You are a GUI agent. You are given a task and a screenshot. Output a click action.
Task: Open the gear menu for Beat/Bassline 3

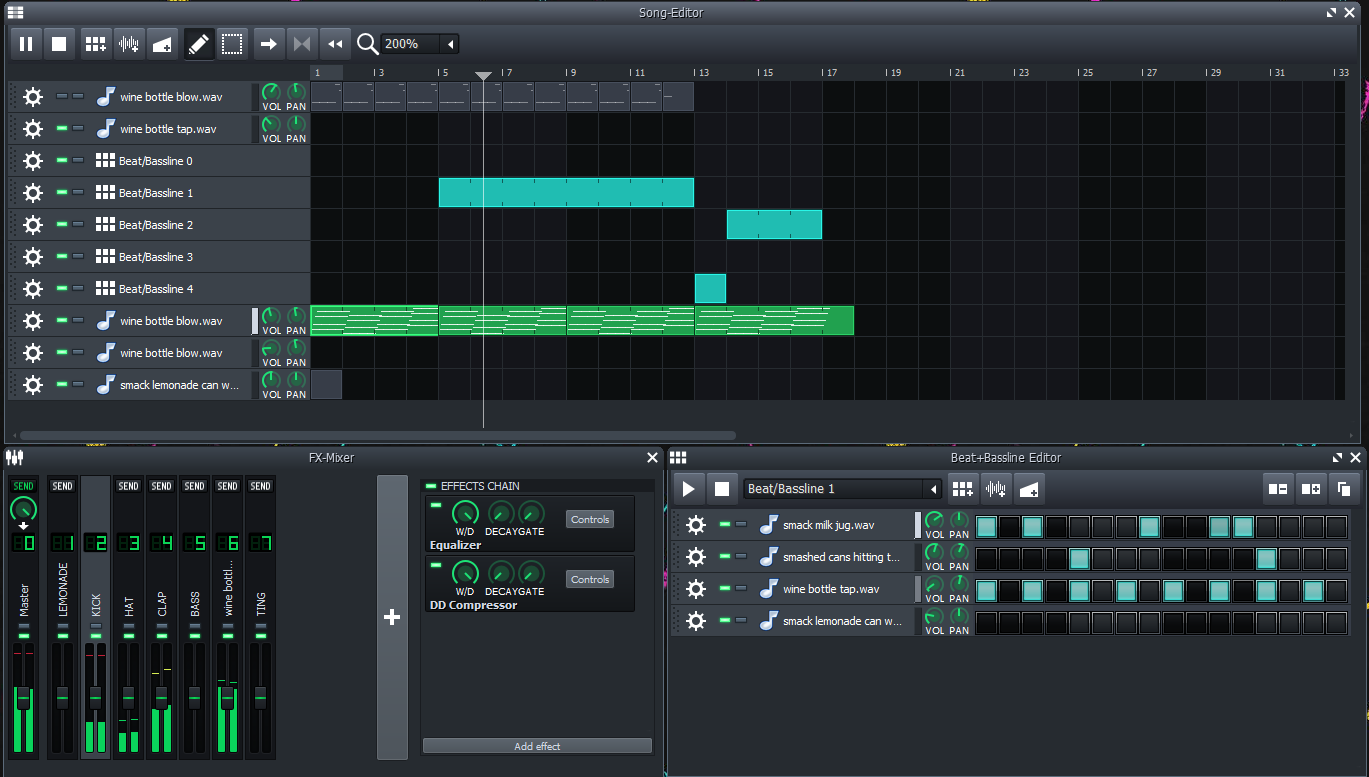[33, 257]
